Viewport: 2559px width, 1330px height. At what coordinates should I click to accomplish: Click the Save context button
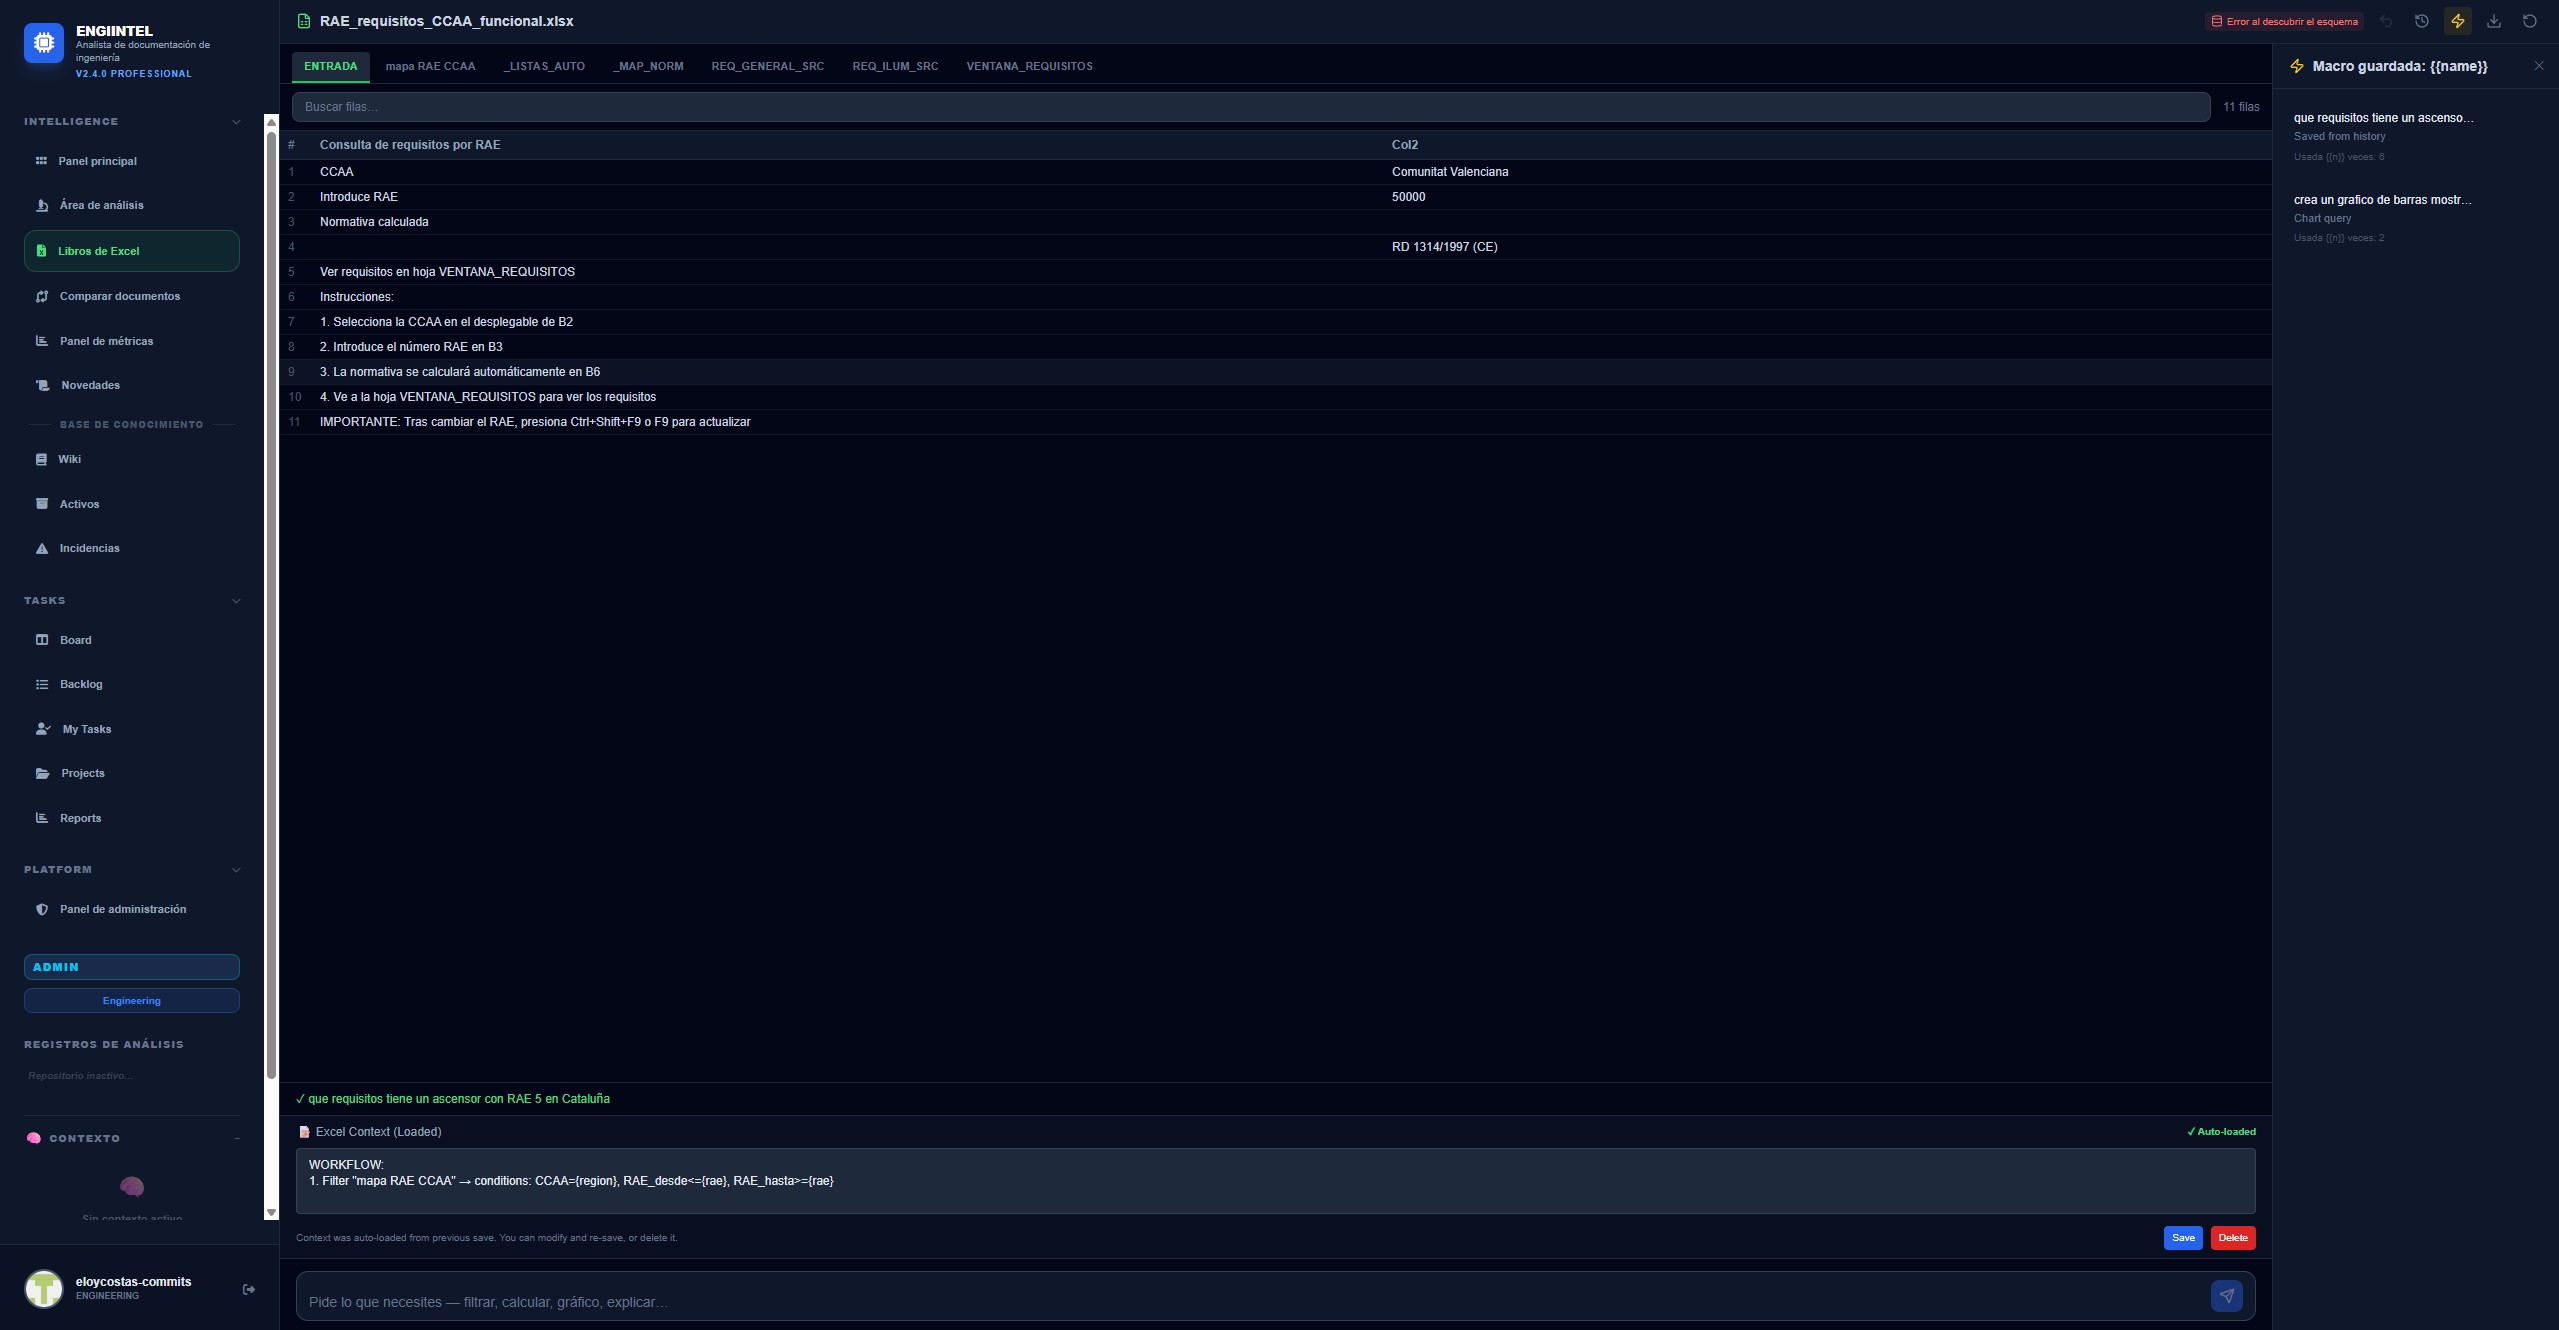(x=2183, y=1238)
